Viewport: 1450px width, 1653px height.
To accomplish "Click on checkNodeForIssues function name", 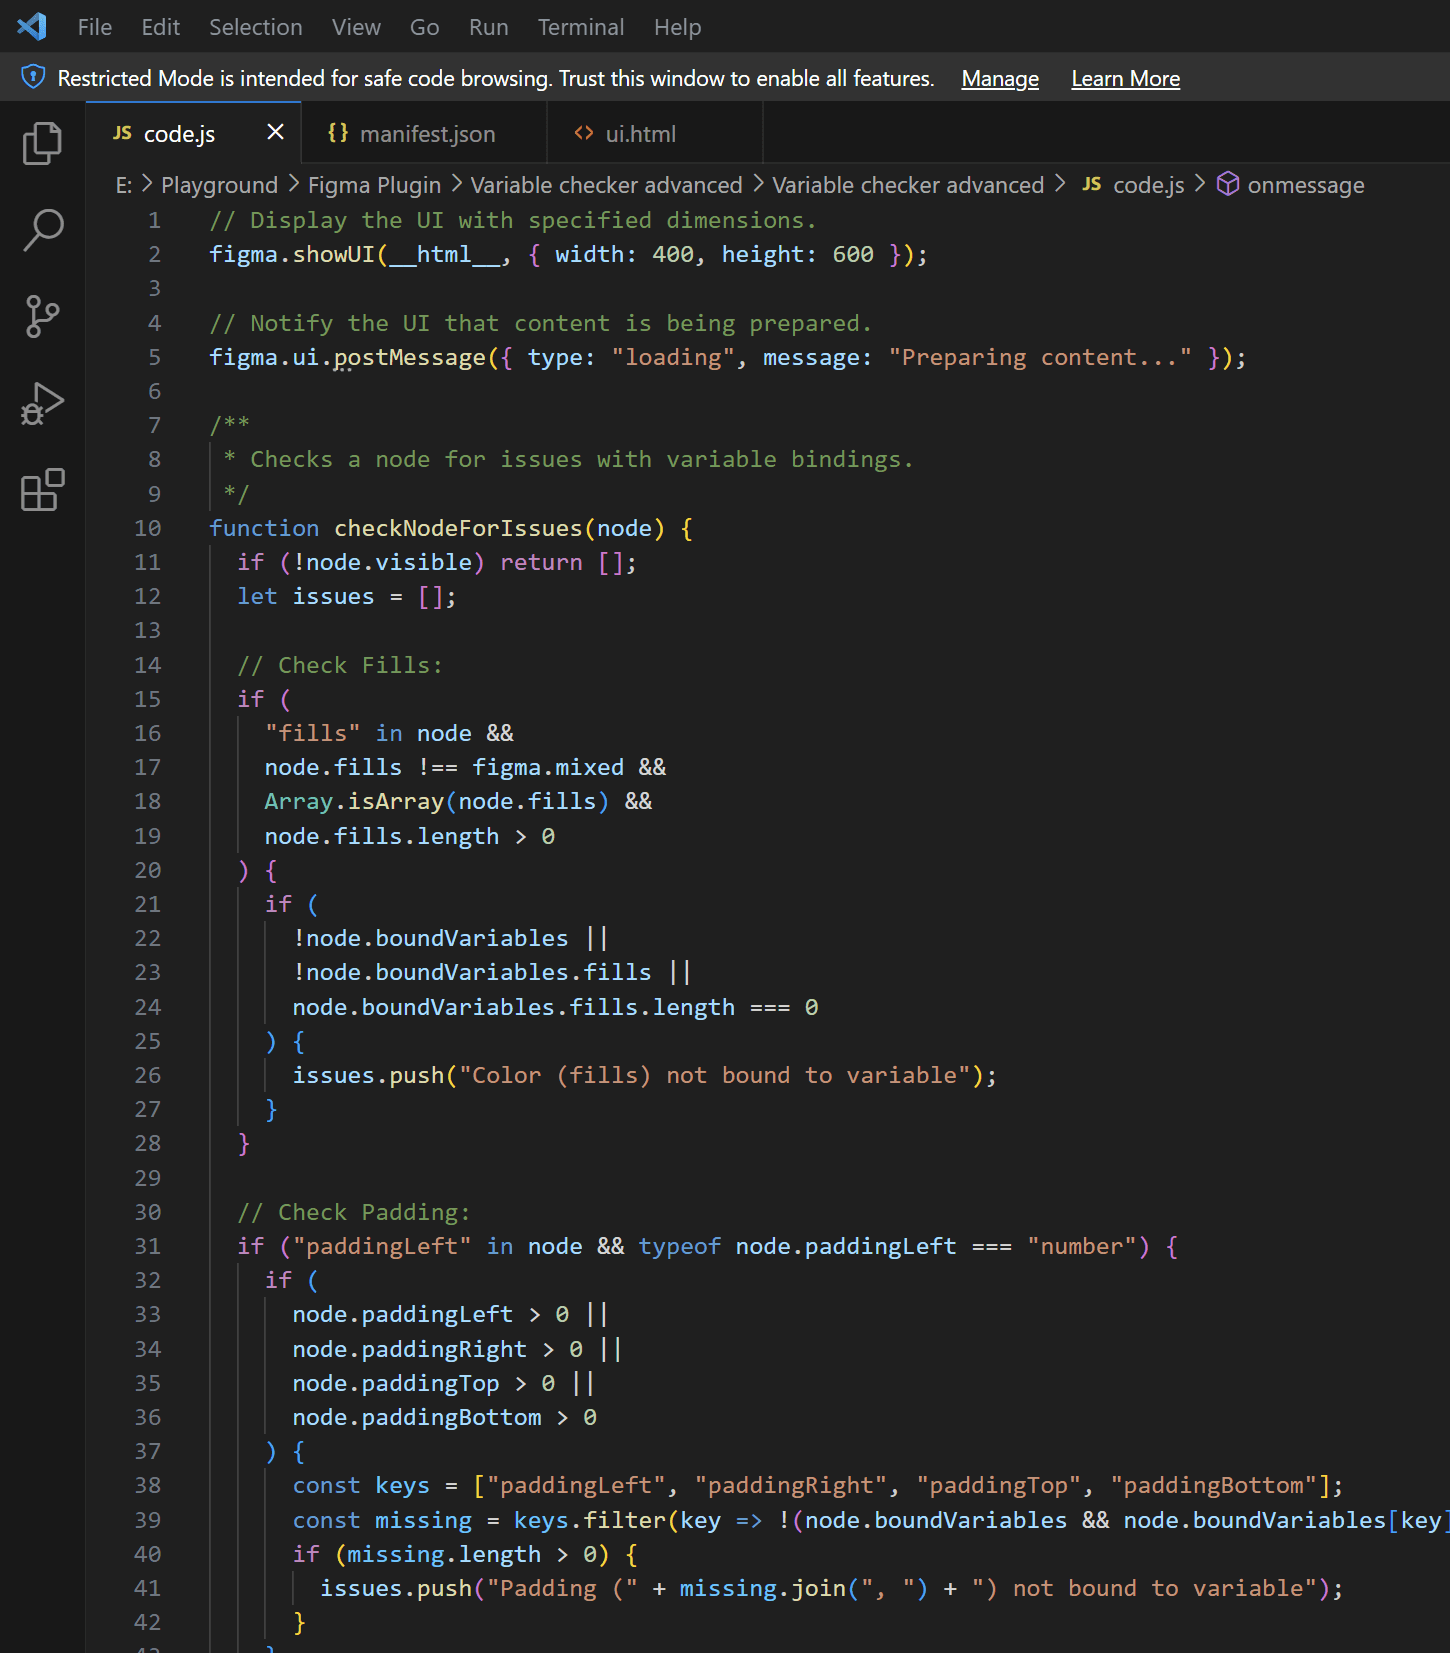I will pos(458,528).
